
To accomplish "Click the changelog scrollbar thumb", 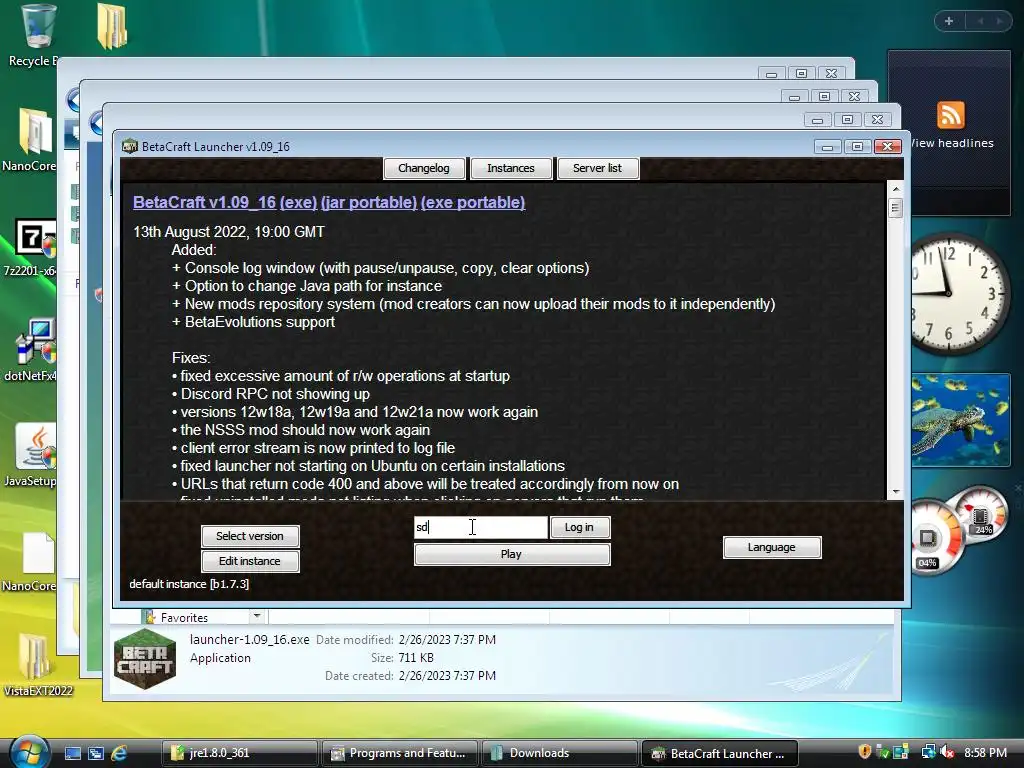I will pyautogui.click(x=896, y=208).
